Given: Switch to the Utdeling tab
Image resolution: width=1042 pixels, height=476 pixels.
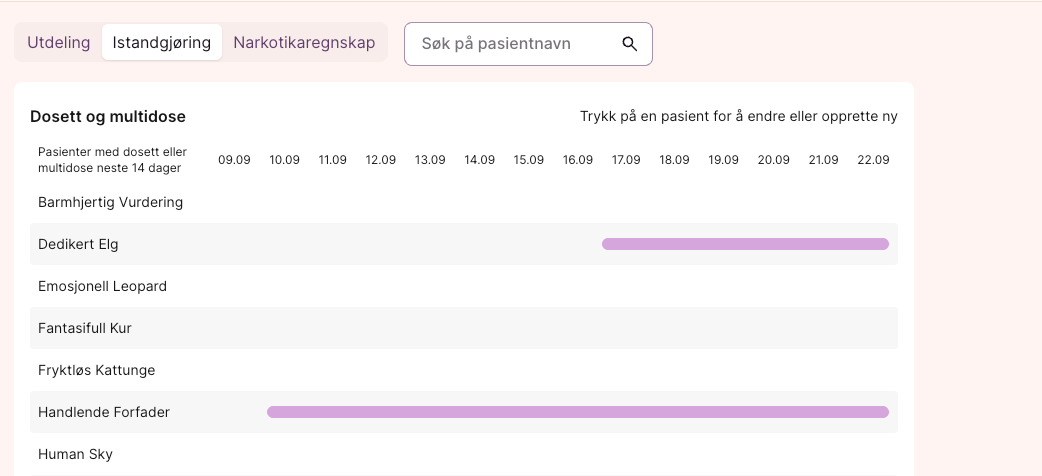Looking at the screenshot, I should (59, 43).
